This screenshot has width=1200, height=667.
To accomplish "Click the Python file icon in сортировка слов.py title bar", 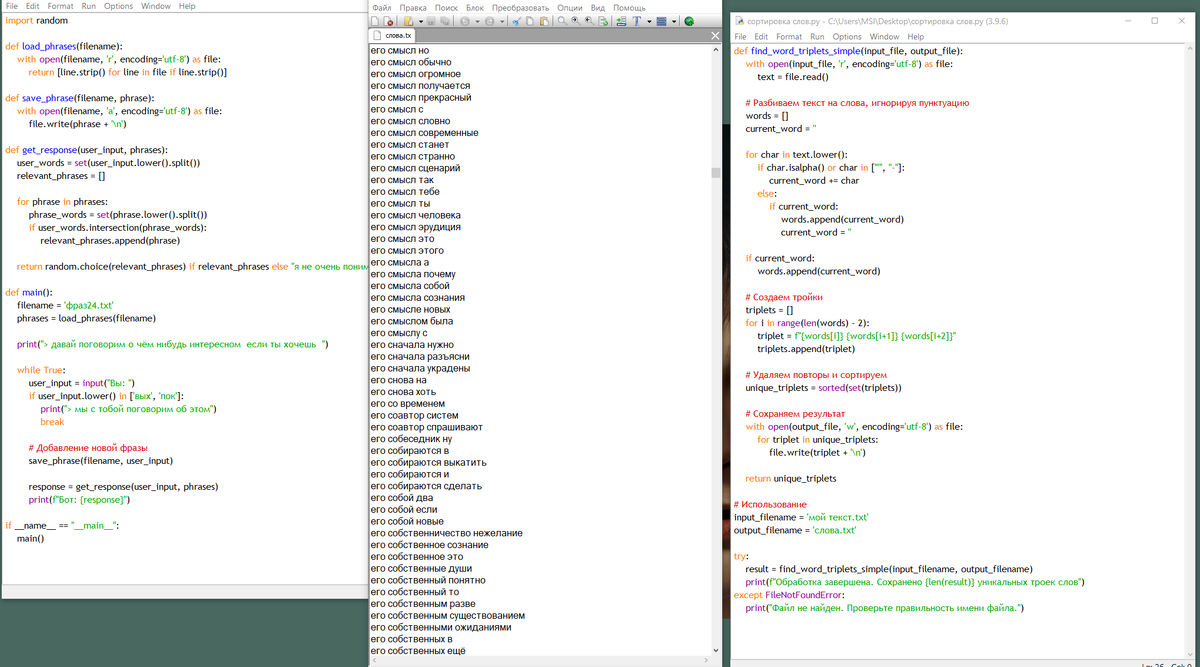I will click(x=738, y=20).
